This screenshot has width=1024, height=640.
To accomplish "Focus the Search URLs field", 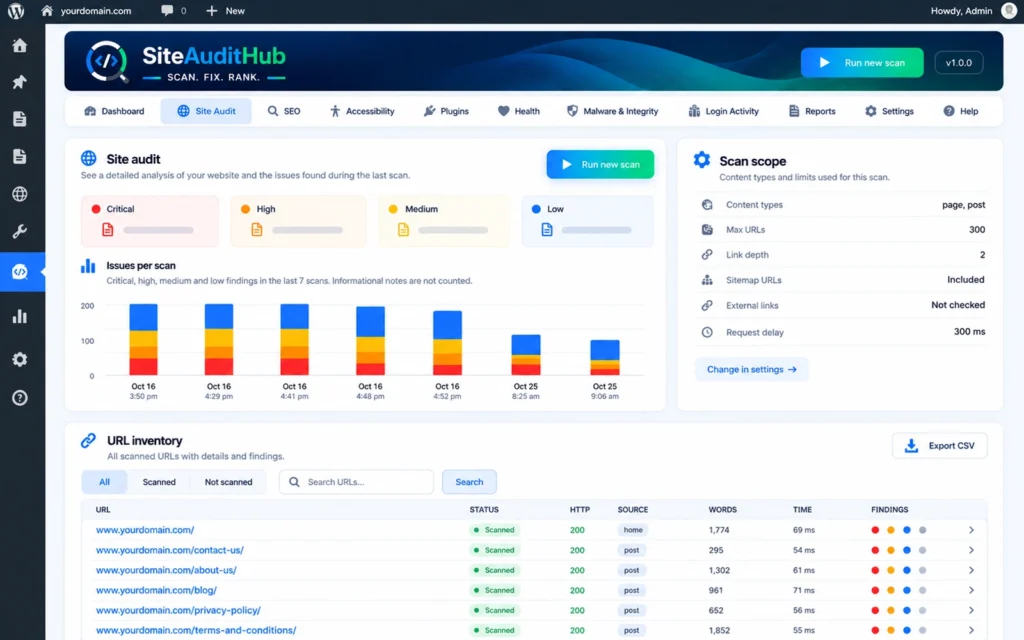I will click(x=356, y=482).
